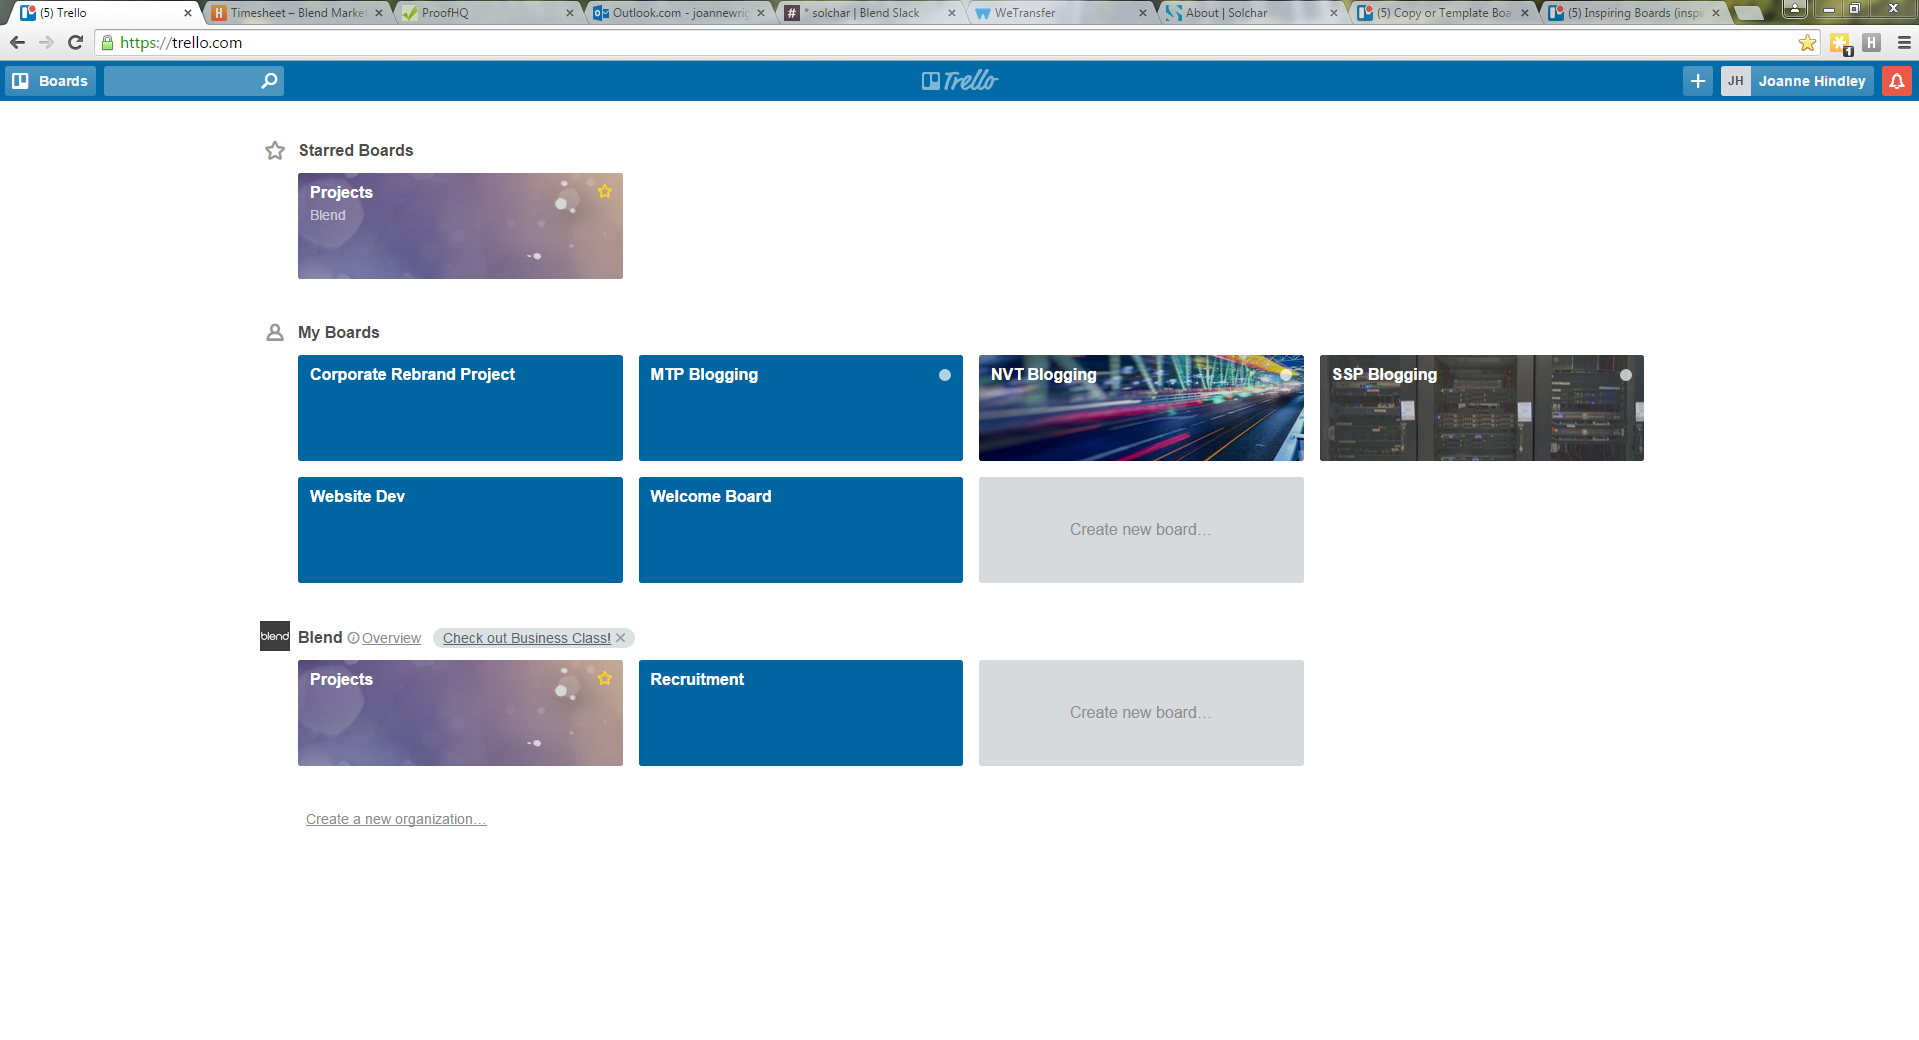Open the Joanne Hindley account menu
The width and height of the screenshot is (1919, 1040).
(x=1797, y=81)
